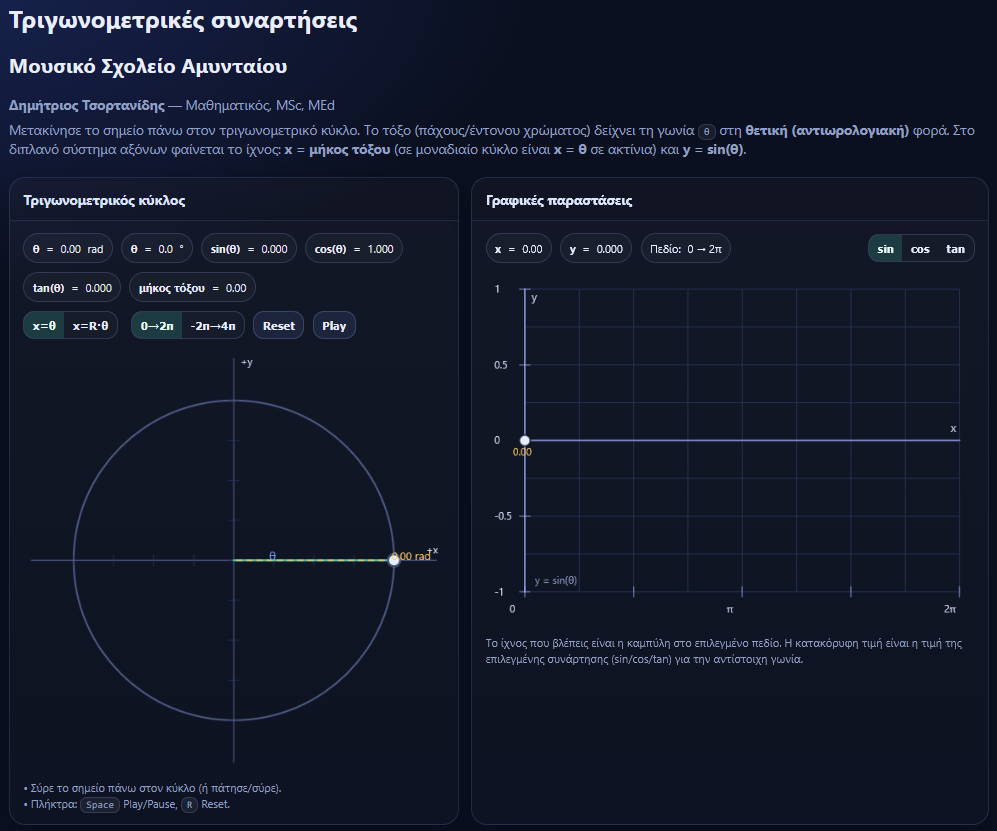Select x=R·θ mode toggle
The image size is (997, 831).
pyautogui.click(x=90, y=326)
